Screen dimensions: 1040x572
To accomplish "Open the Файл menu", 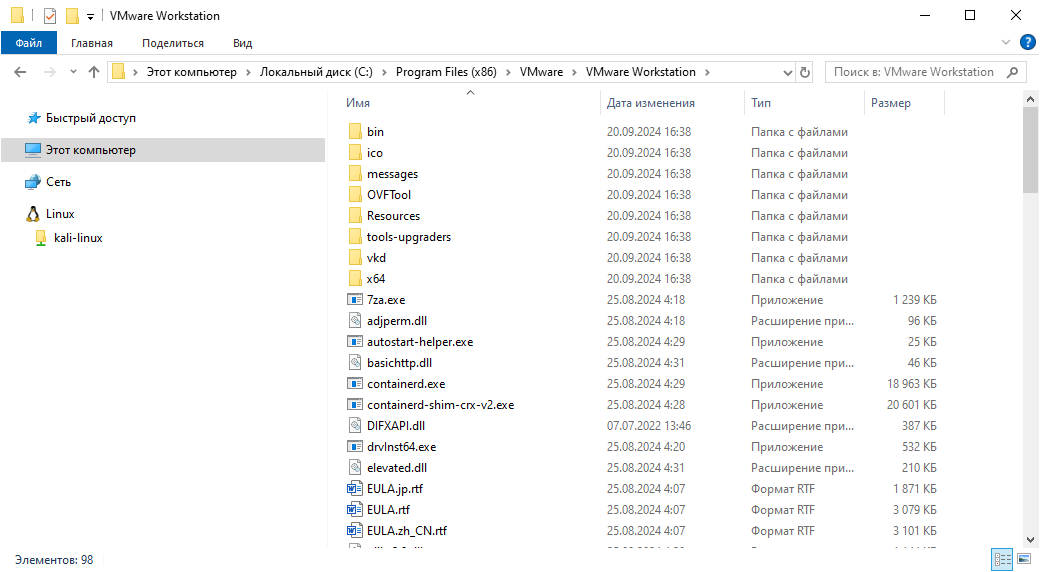I will click(29, 43).
